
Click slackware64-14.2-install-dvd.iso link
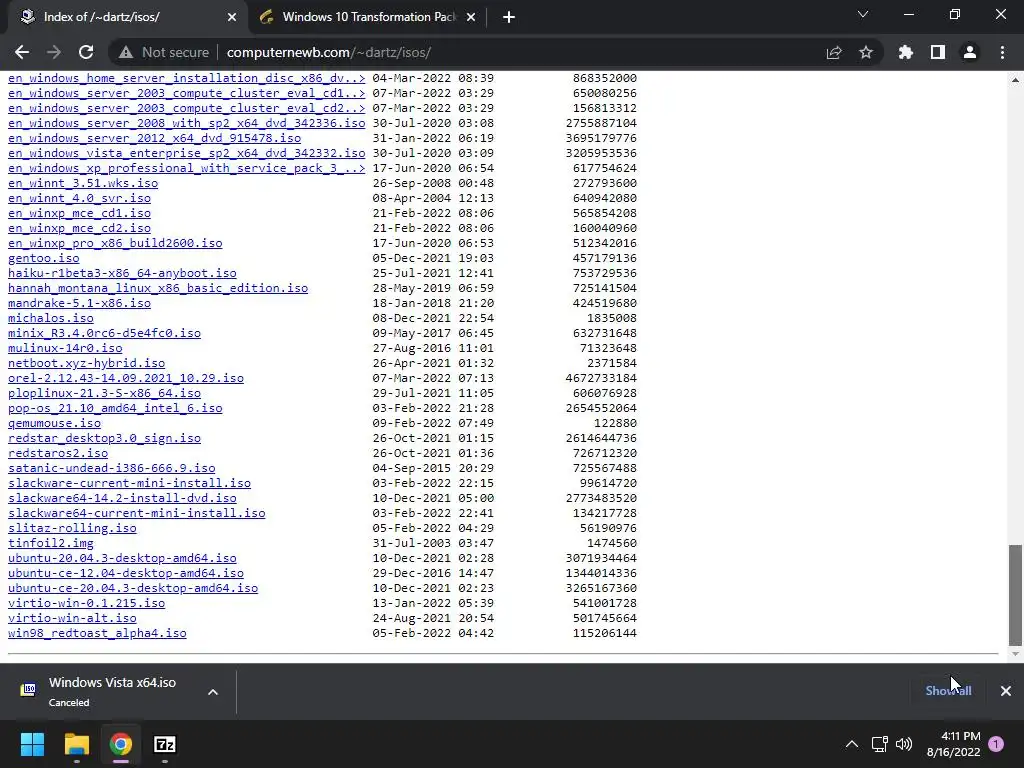tap(122, 499)
